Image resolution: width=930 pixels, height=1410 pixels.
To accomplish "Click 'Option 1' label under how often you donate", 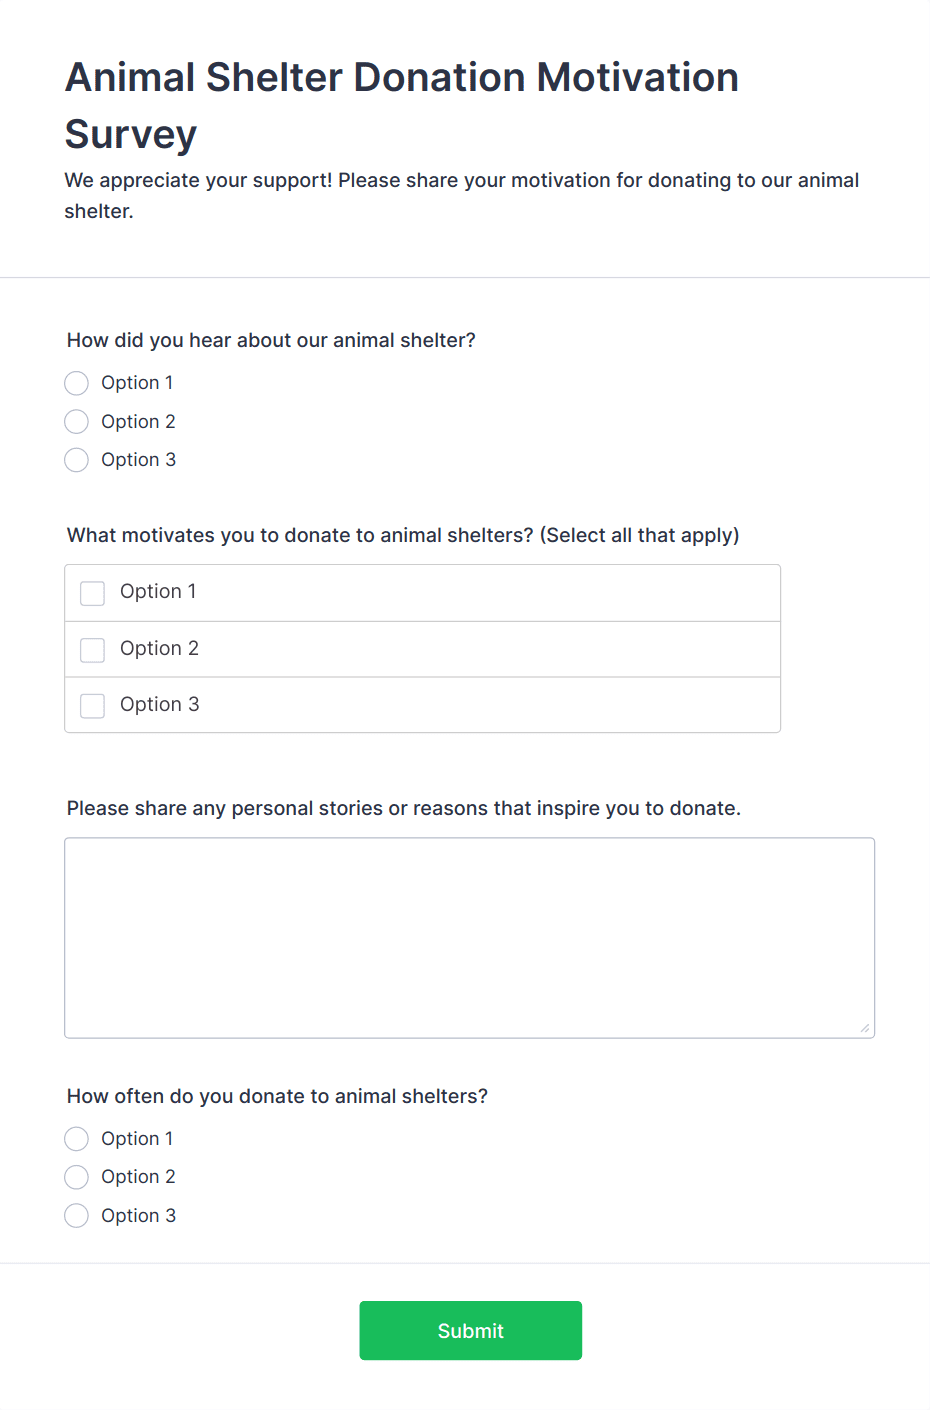I will coord(137,1139).
